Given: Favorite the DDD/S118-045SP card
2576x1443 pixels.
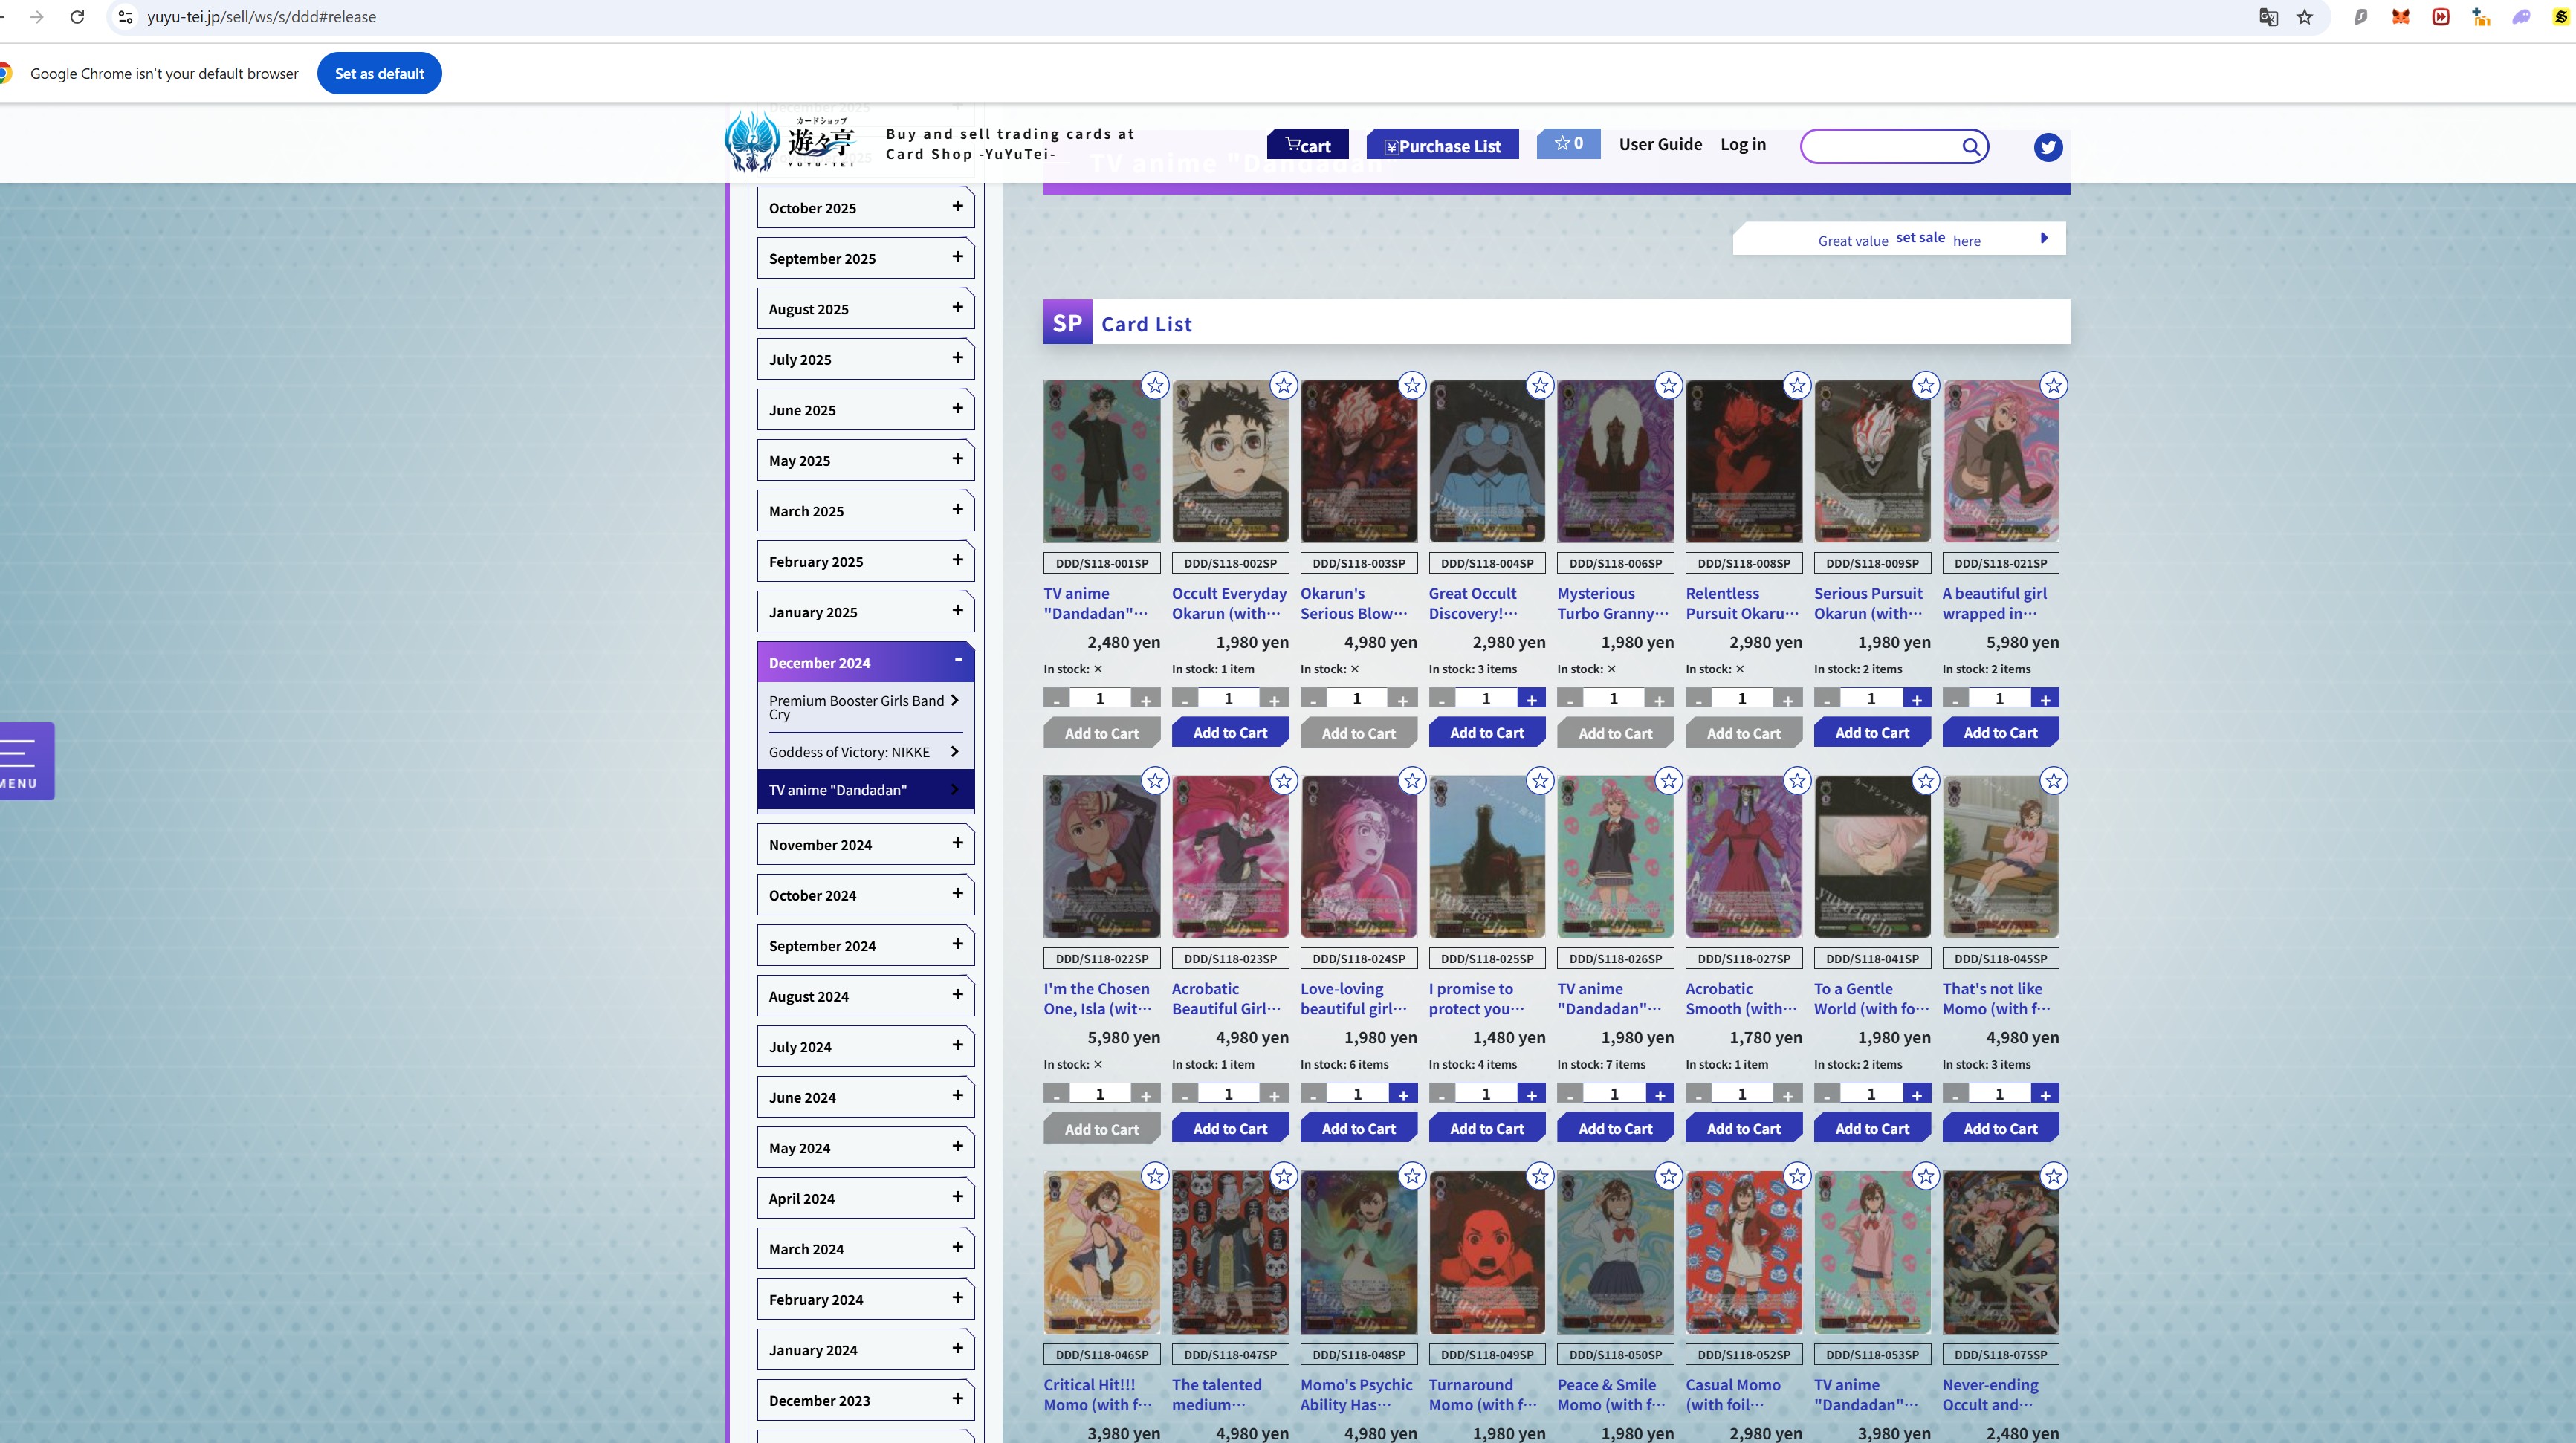Looking at the screenshot, I should [2054, 780].
